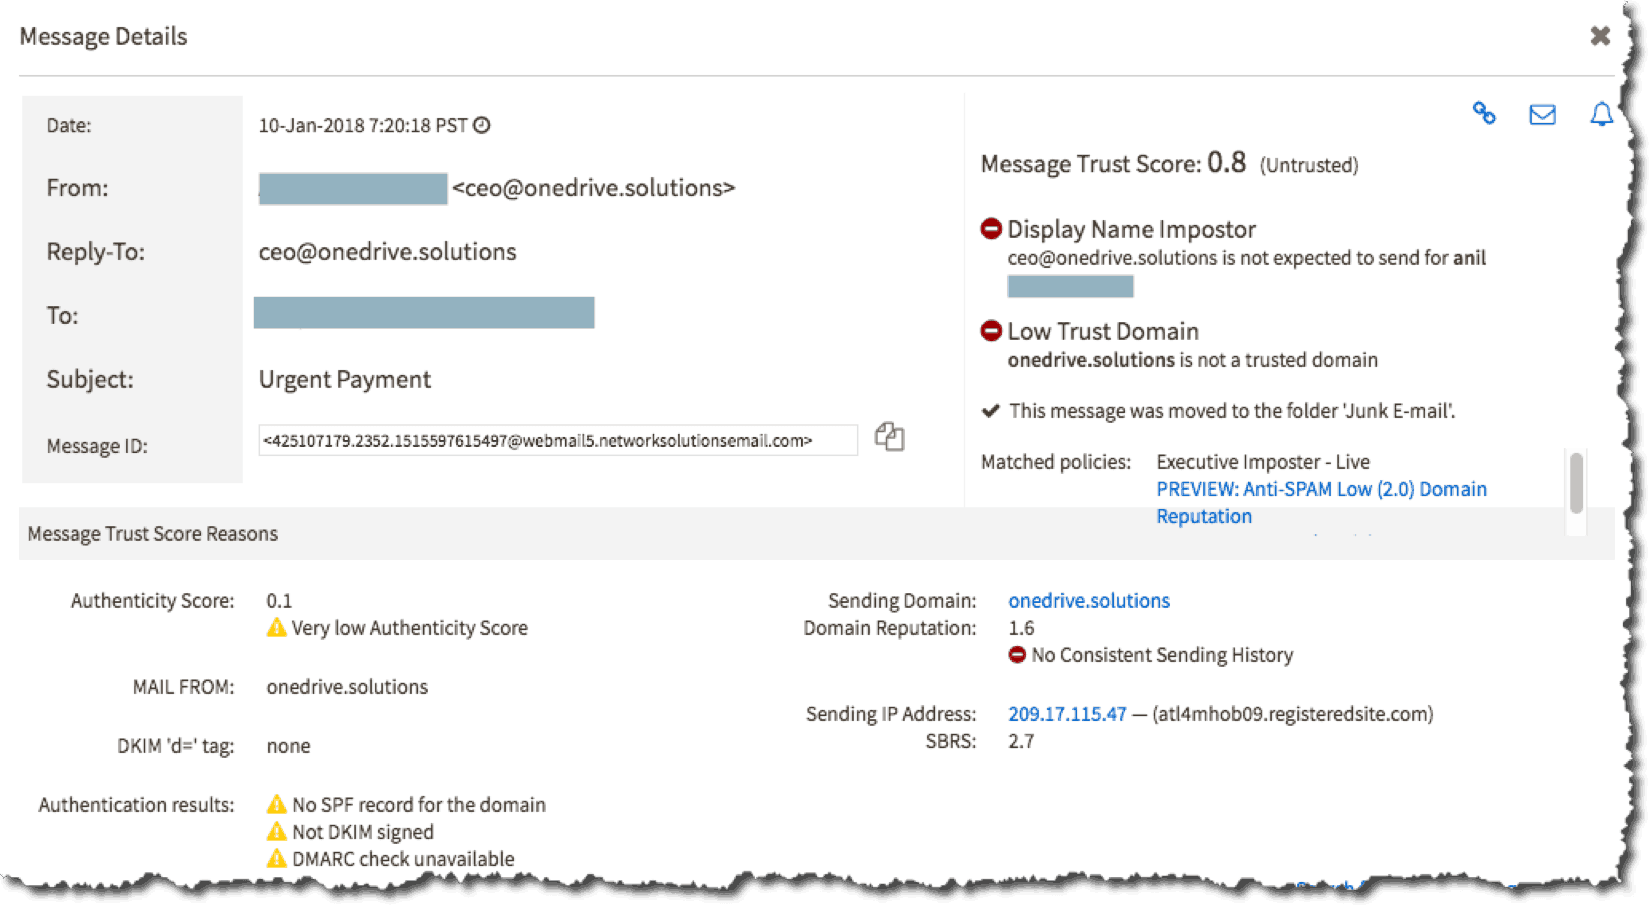
Task: Copy the Message ID with the clipboard icon
Action: coord(889,437)
